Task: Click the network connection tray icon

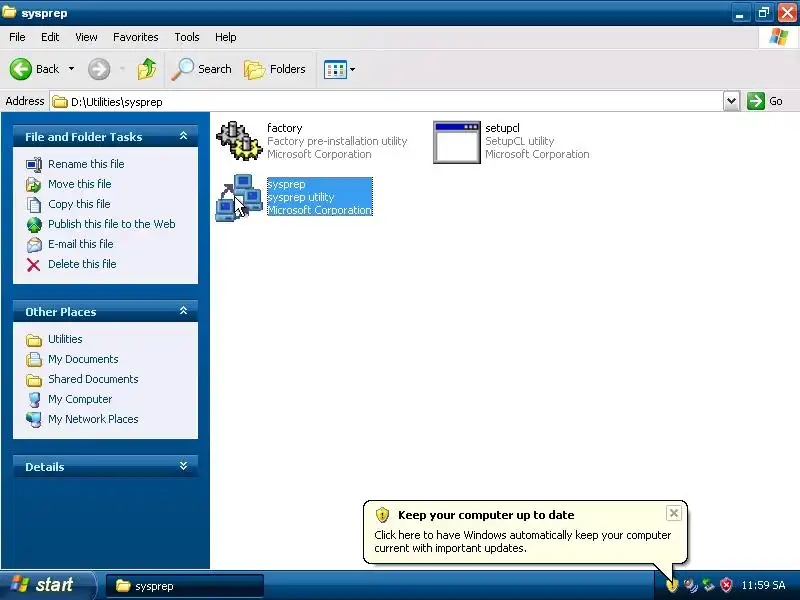Action: point(708,585)
